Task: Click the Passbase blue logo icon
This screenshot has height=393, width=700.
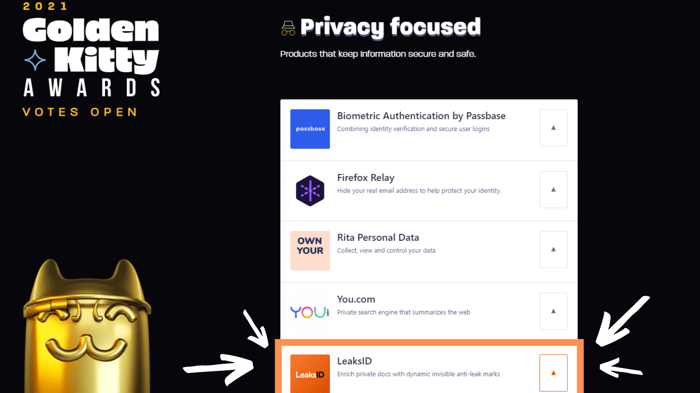Action: click(x=310, y=129)
